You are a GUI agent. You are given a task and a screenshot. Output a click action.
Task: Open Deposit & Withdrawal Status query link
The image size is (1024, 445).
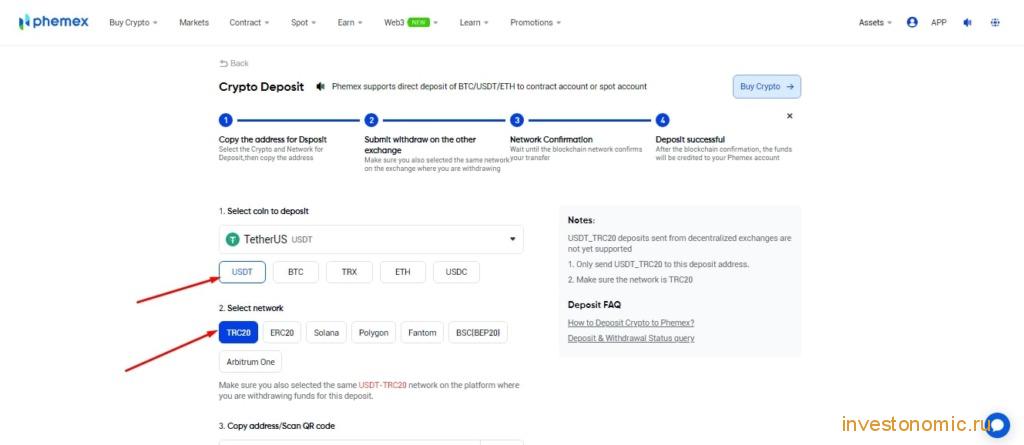coord(631,338)
